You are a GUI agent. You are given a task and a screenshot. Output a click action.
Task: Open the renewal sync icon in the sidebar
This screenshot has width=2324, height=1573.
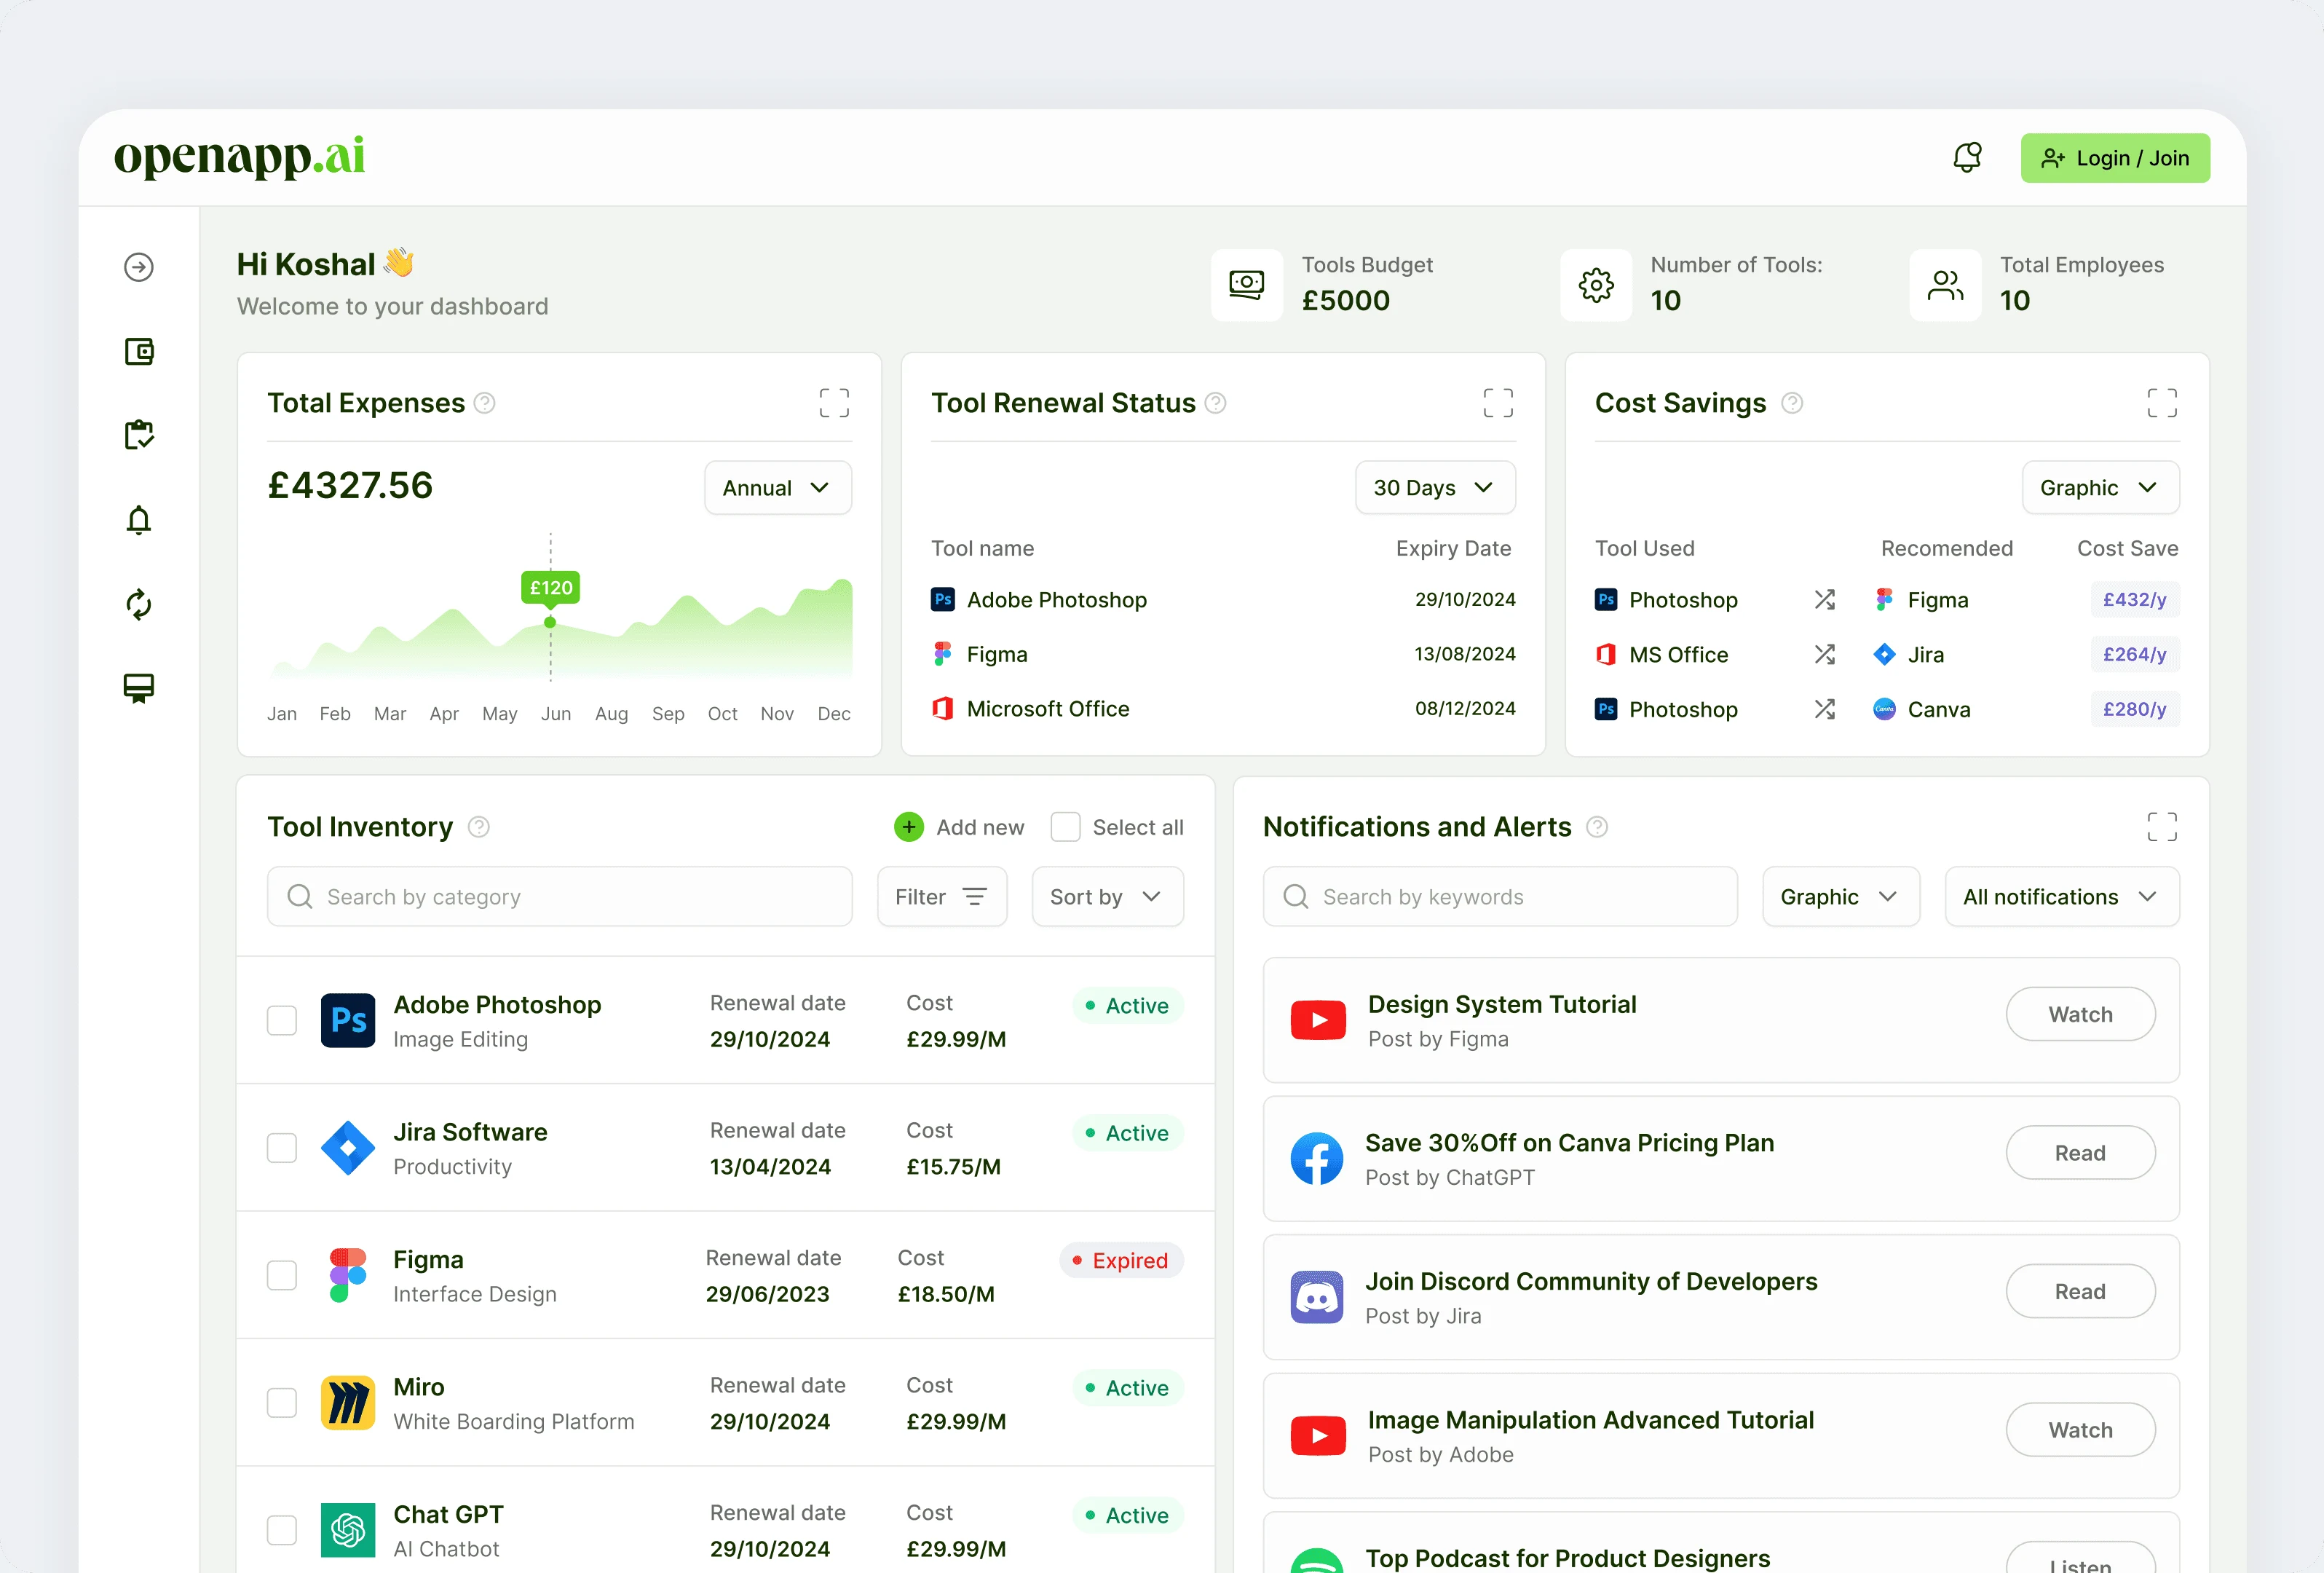[139, 604]
